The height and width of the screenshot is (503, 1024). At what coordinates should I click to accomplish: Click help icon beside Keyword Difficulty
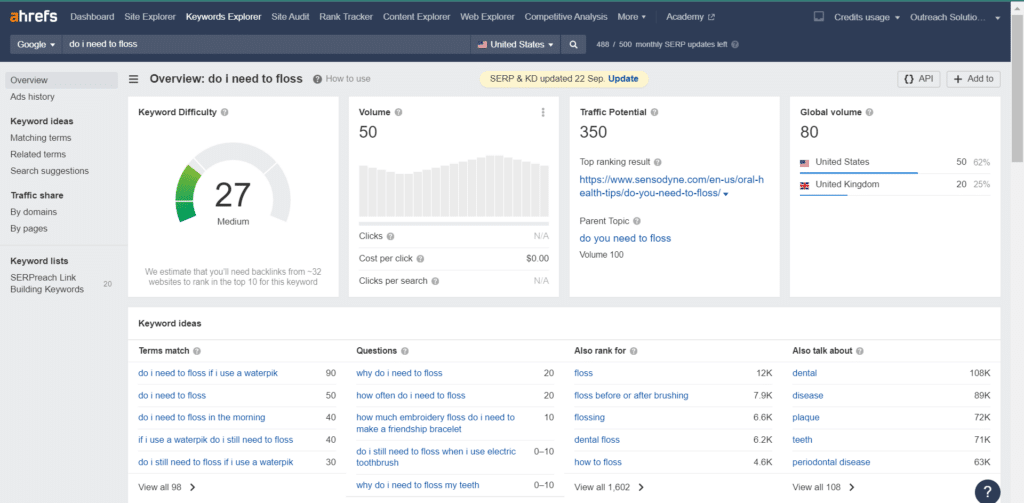point(225,112)
